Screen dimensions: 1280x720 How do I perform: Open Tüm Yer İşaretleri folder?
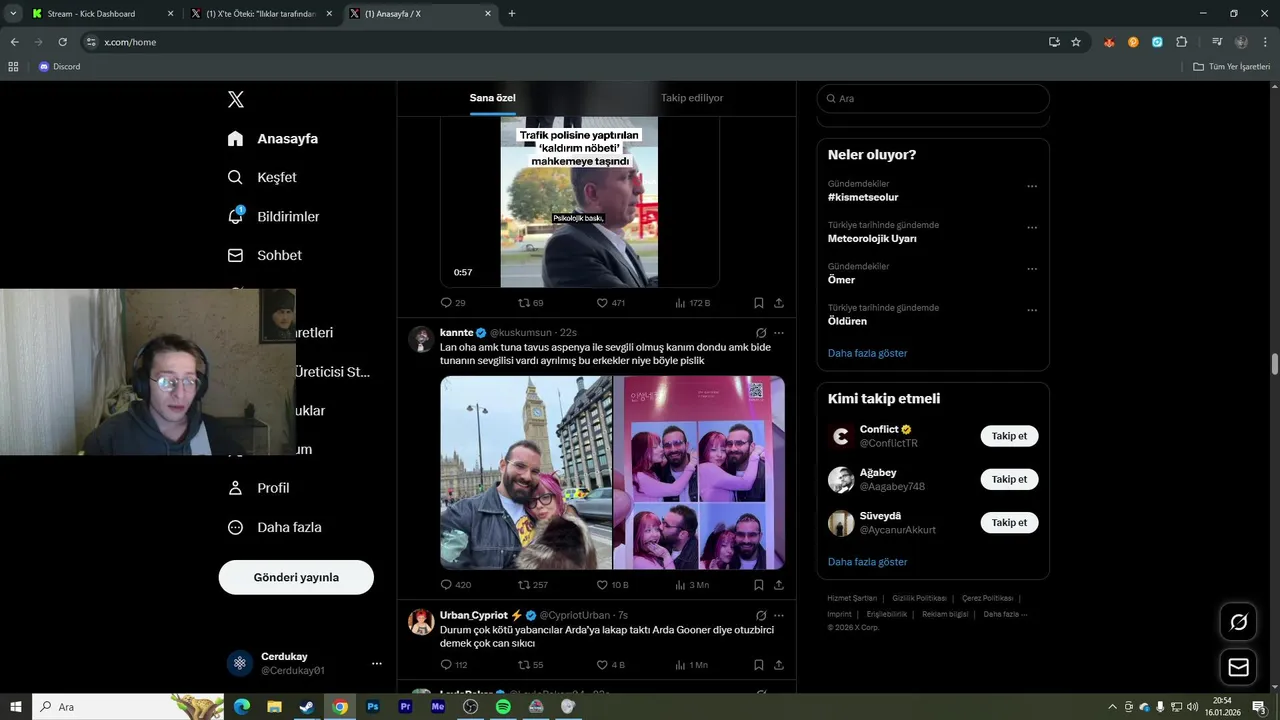[1232, 66]
